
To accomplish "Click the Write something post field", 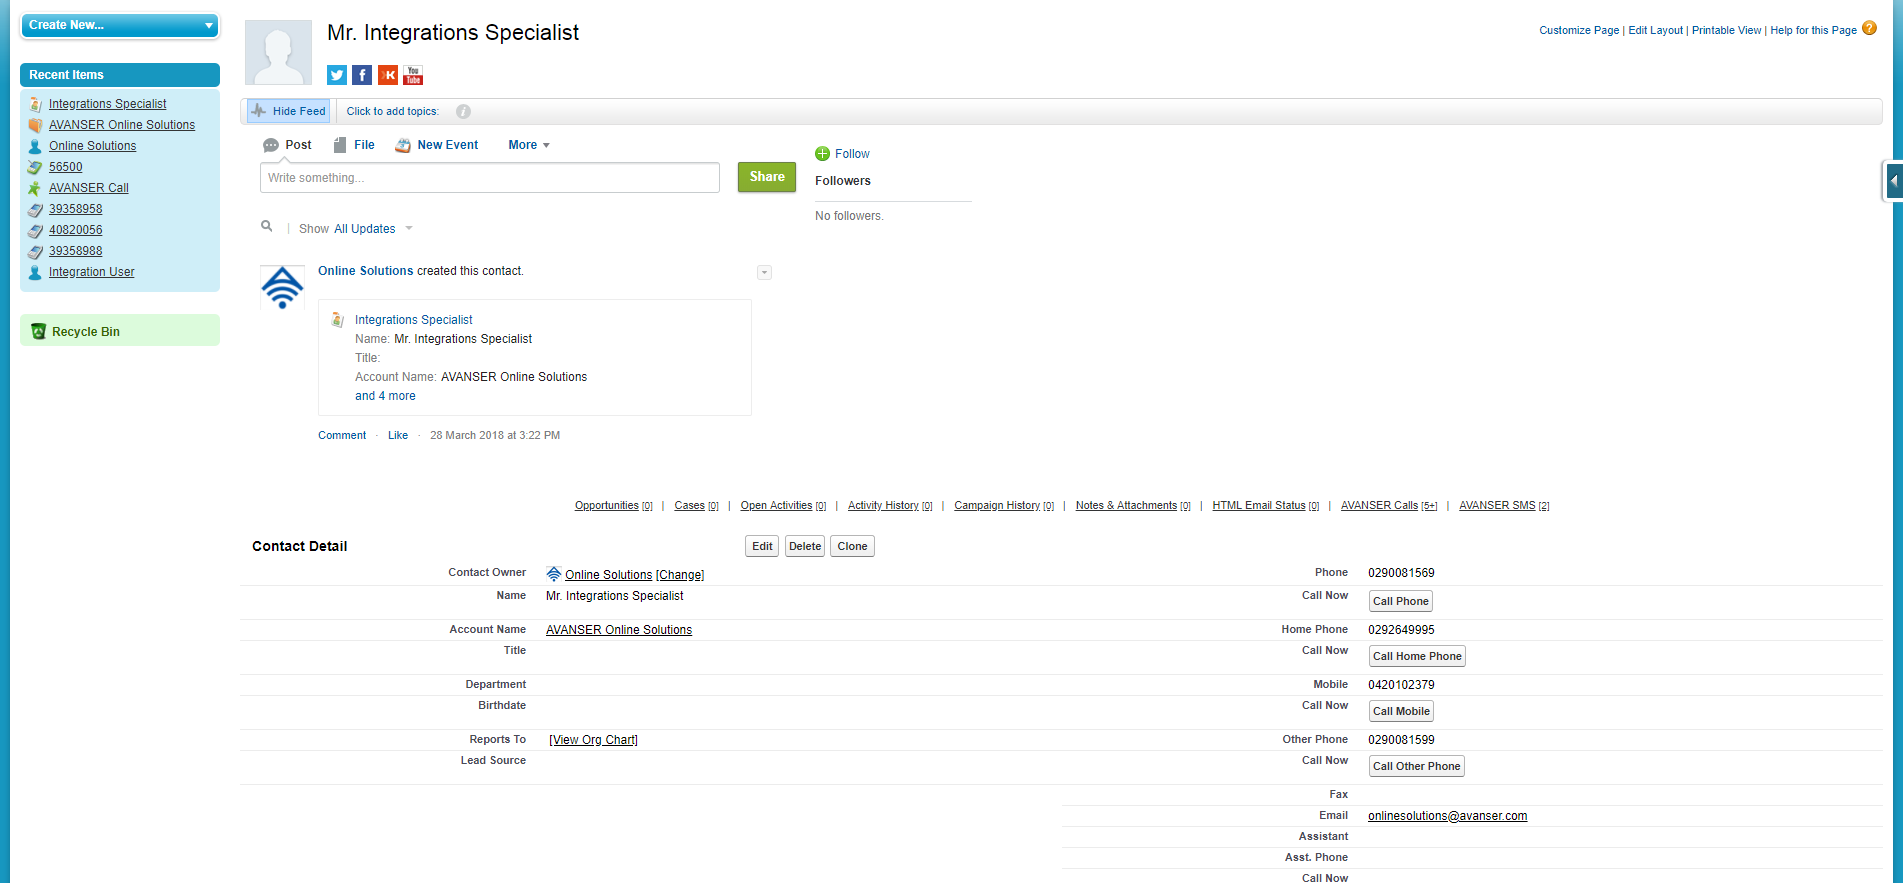I will click(x=490, y=178).
